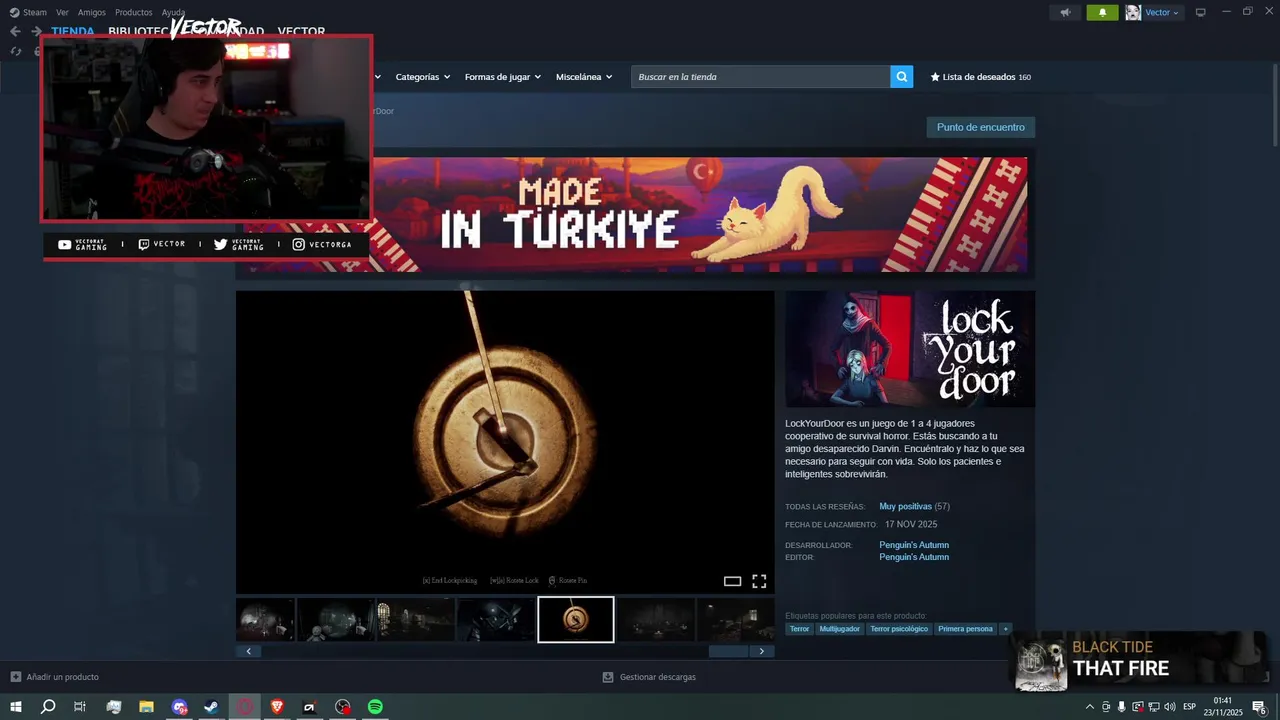This screenshot has height=720, width=1280.
Task: Click Añadir un producto
Action: click(x=62, y=677)
